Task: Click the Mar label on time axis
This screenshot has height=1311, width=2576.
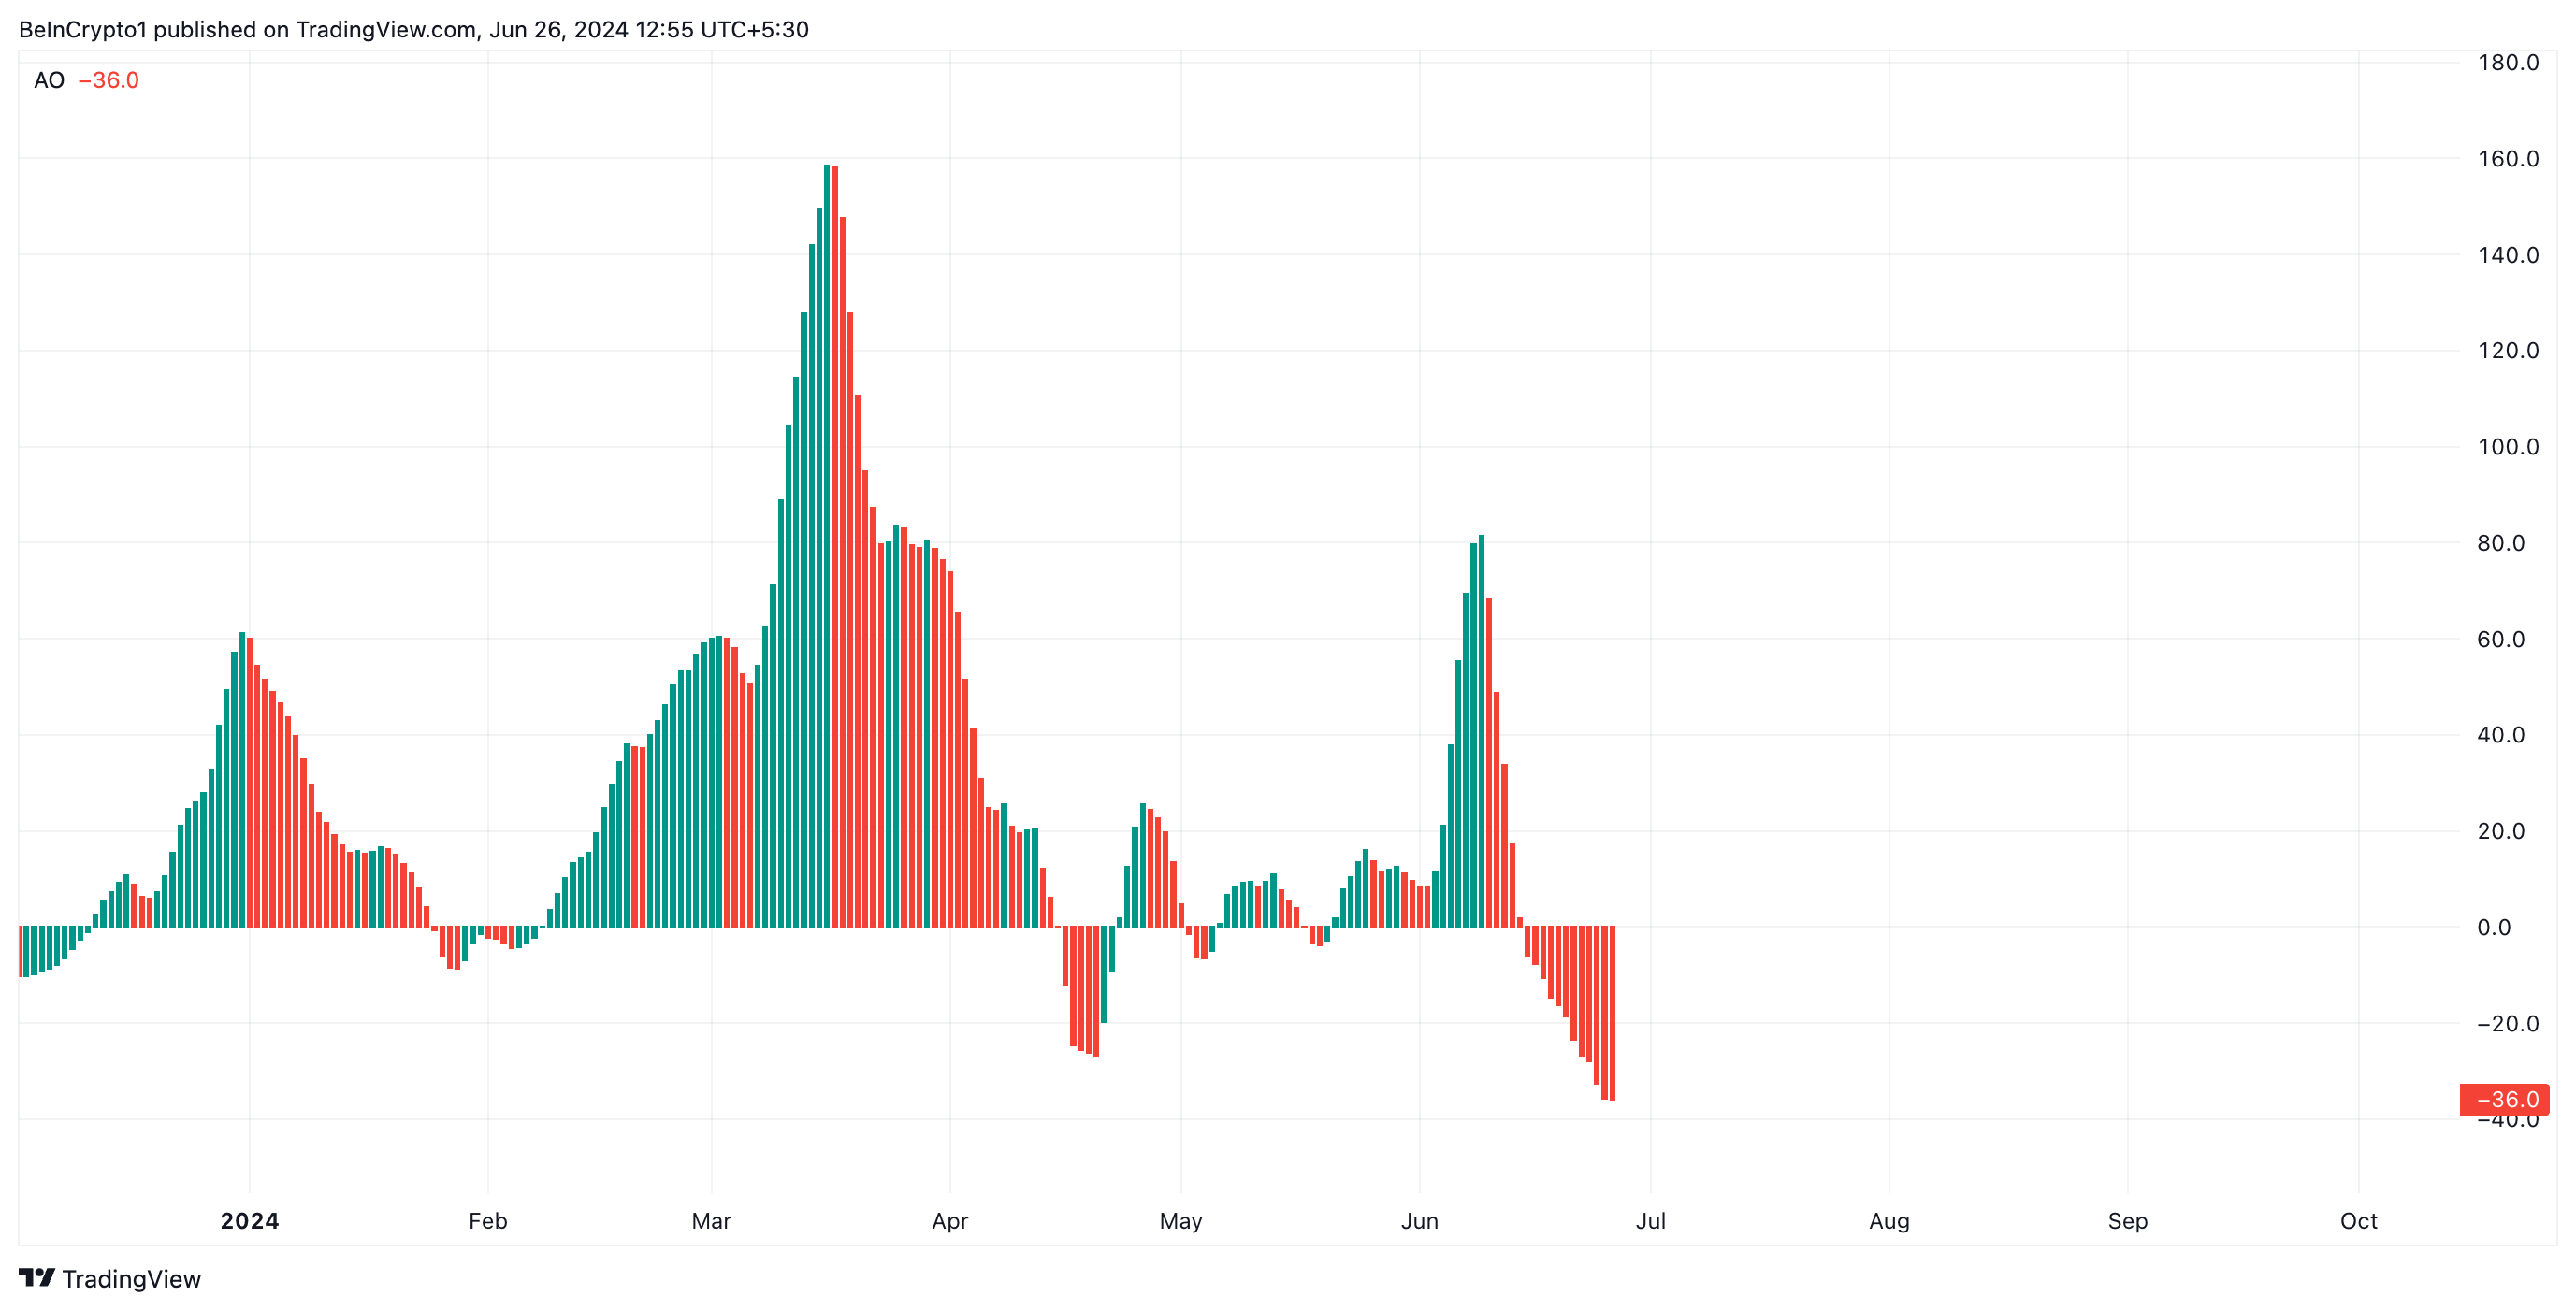Action: (x=711, y=1221)
